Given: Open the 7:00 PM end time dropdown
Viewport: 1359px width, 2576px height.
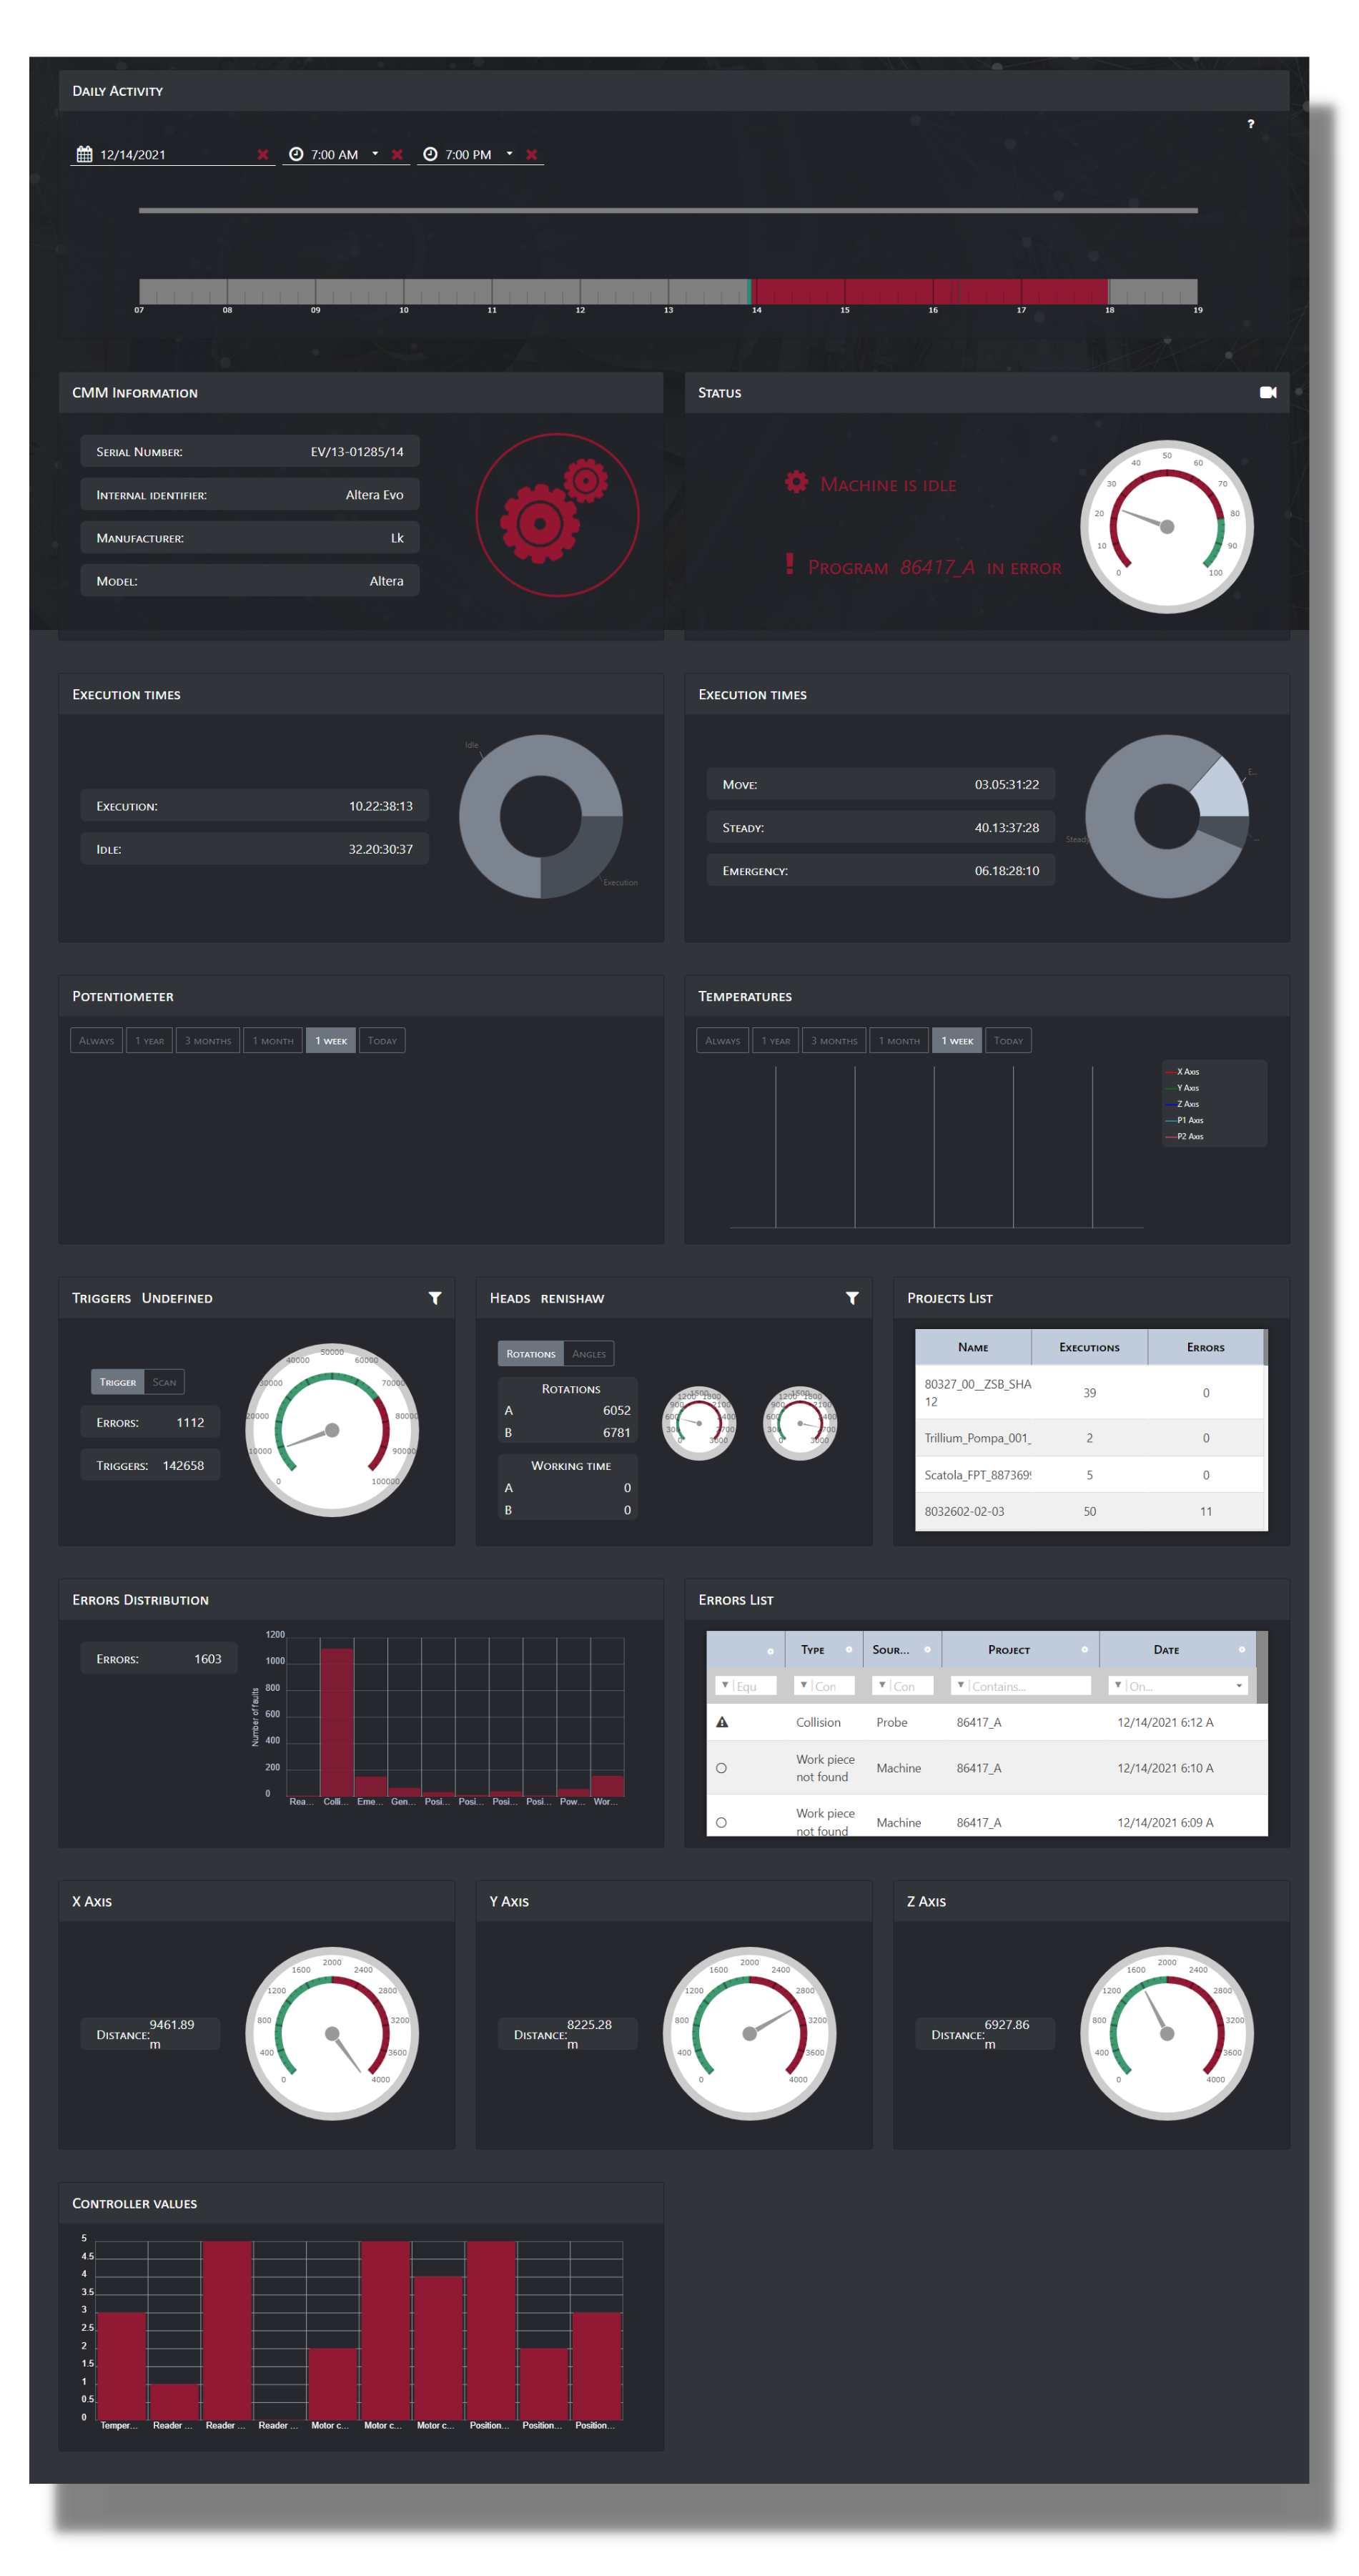Looking at the screenshot, I should 509,154.
